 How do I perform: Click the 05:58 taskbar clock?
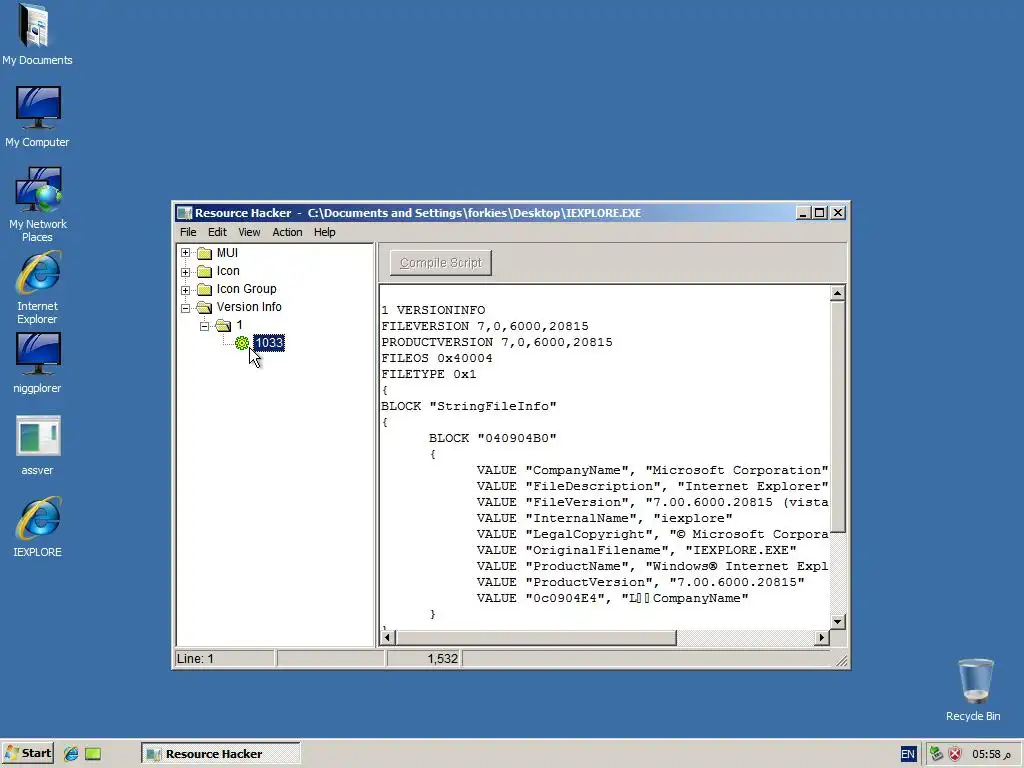point(991,754)
